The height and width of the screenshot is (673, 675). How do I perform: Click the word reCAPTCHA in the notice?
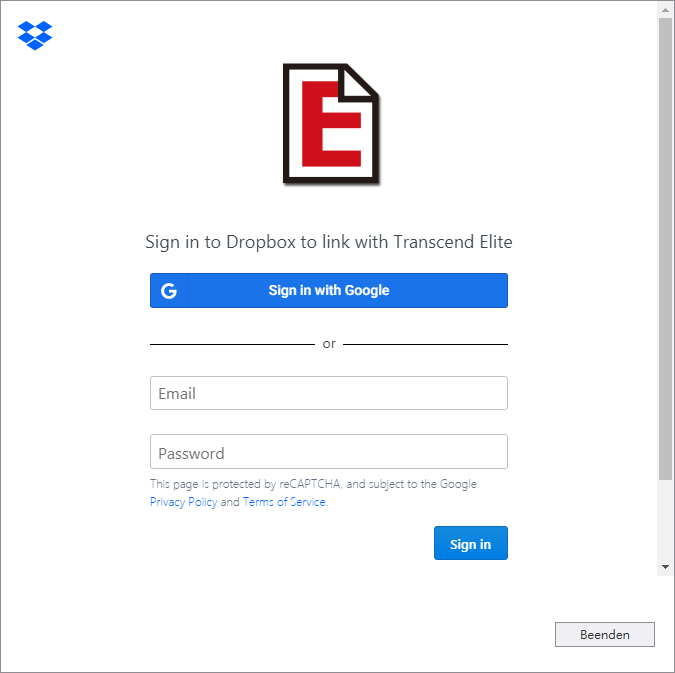(x=310, y=484)
